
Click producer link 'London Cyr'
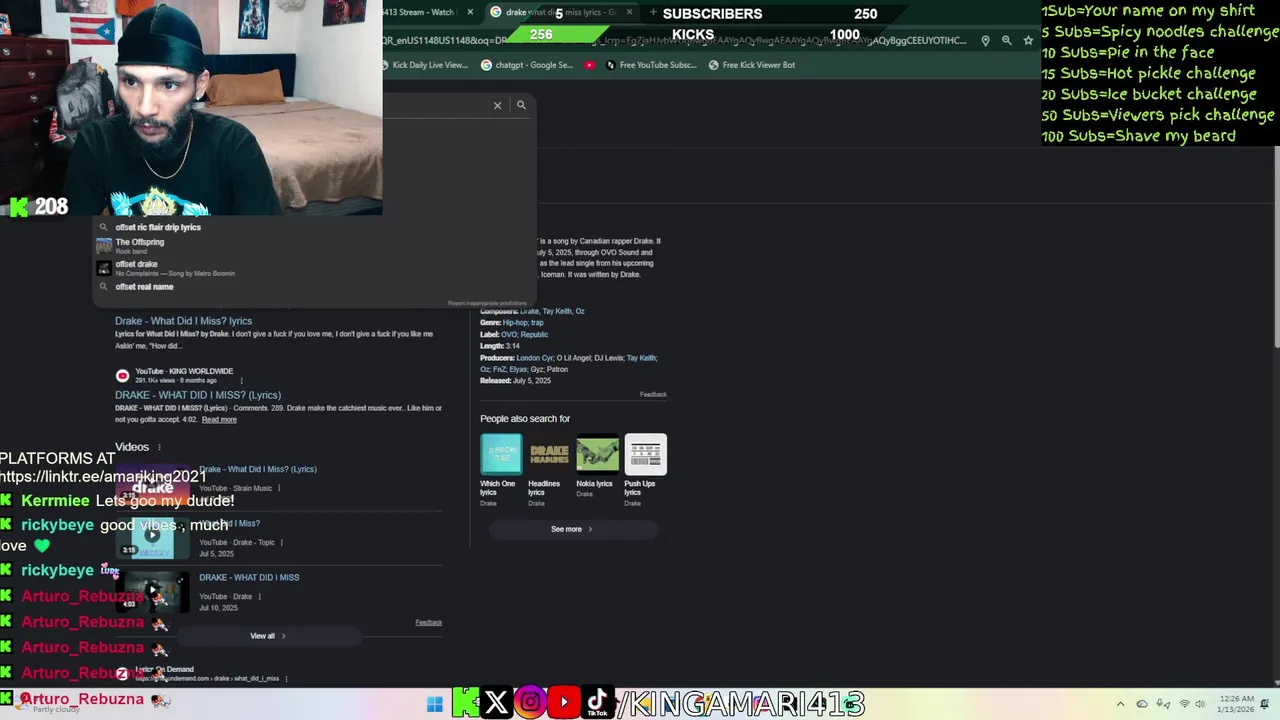535,358
